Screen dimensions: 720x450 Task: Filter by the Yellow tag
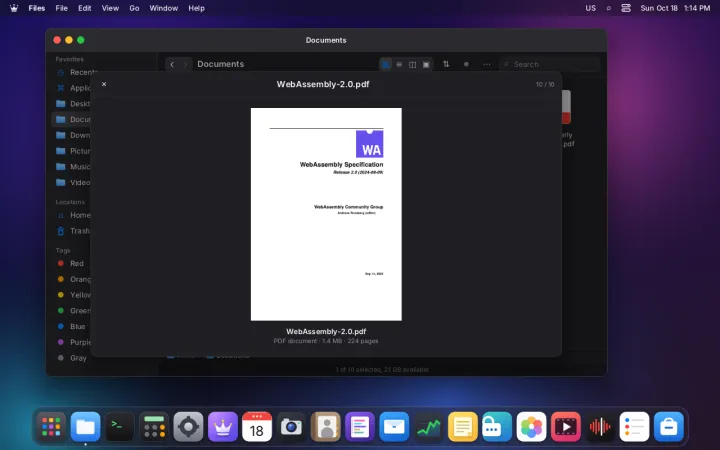point(73,295)
